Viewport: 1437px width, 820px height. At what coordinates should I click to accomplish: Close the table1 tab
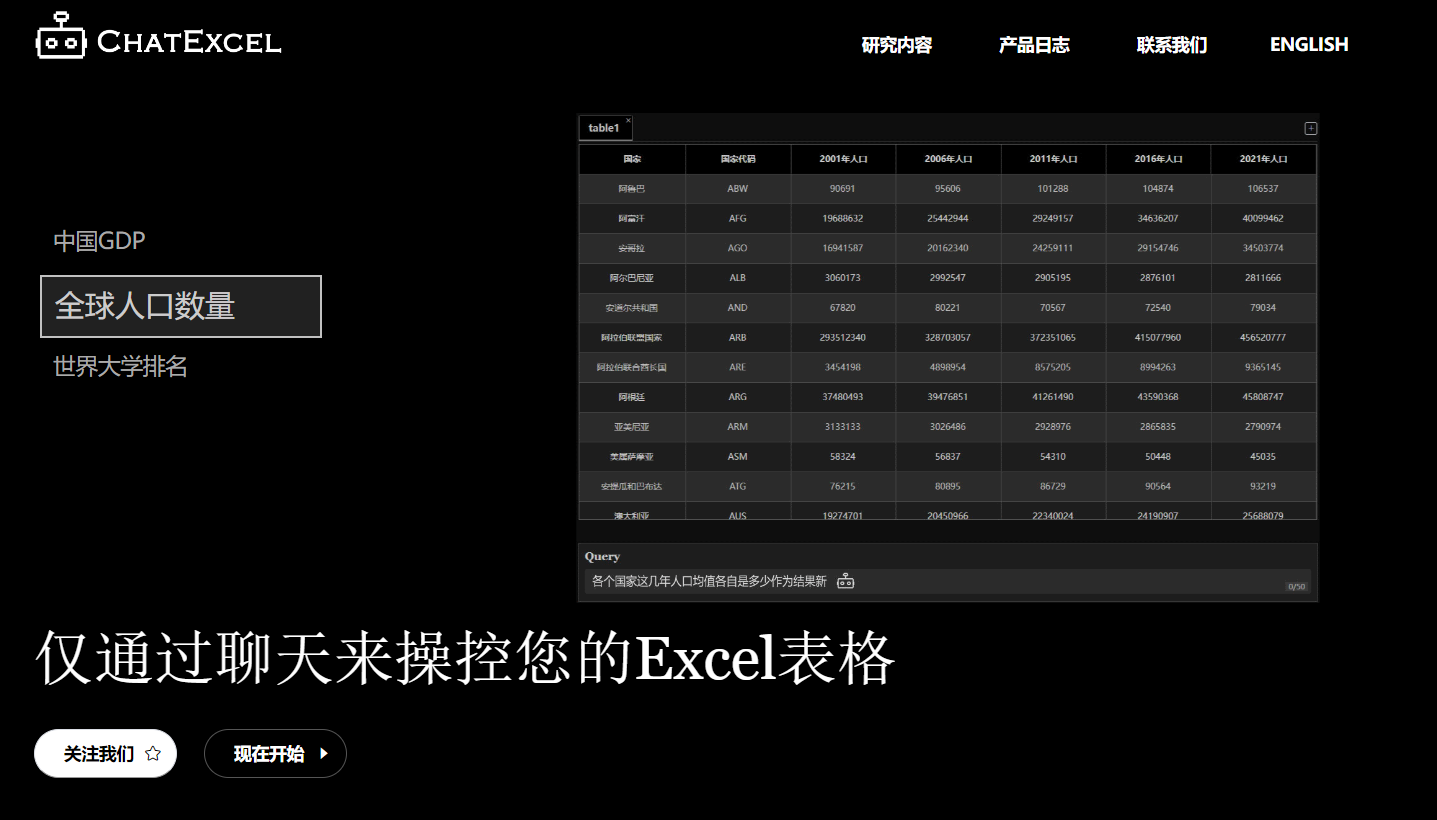tap(628, 120)
